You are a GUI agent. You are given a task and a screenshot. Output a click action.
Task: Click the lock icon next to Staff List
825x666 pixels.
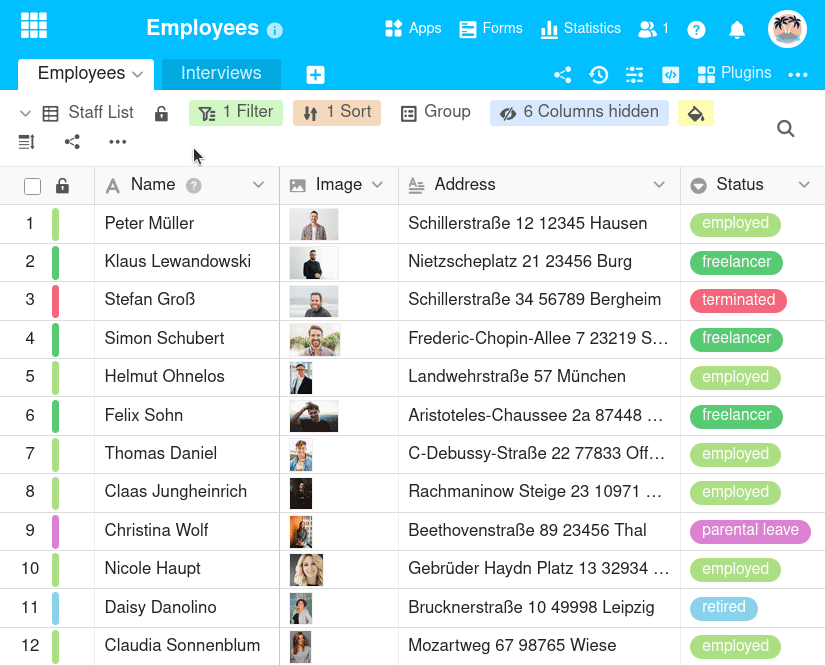coord(161,112)
